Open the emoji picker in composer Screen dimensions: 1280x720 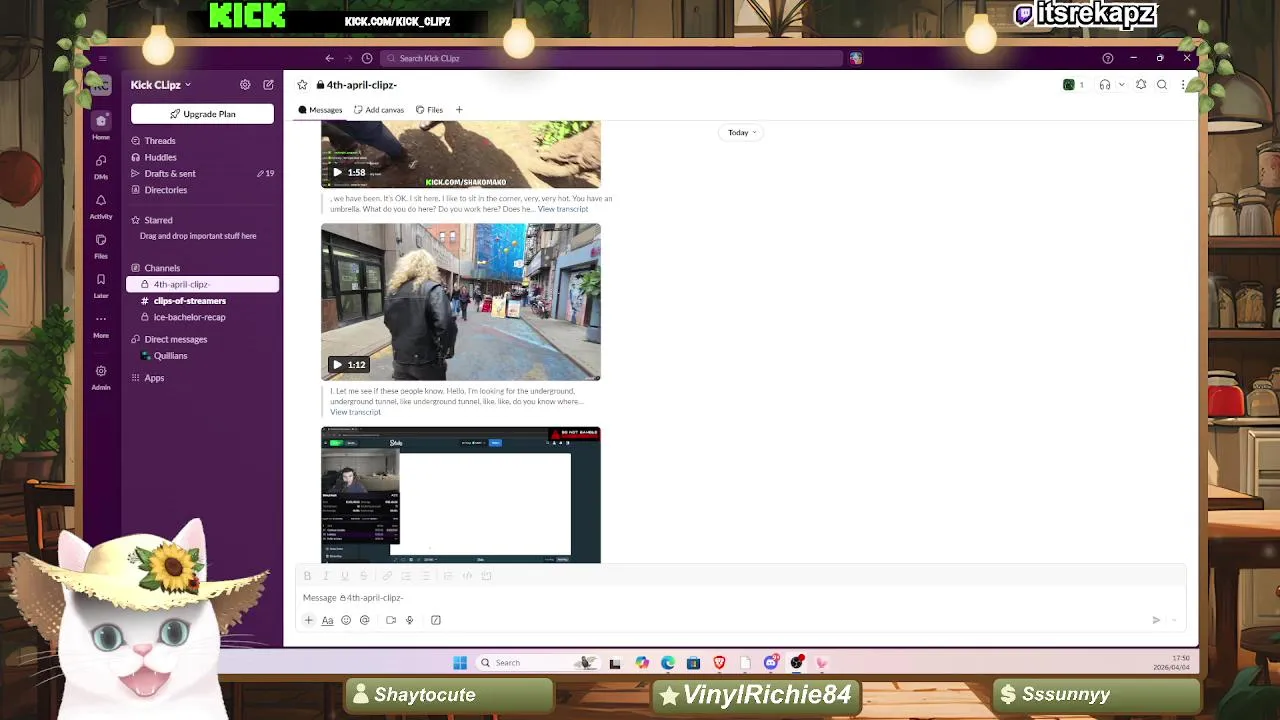click(346, 620)
